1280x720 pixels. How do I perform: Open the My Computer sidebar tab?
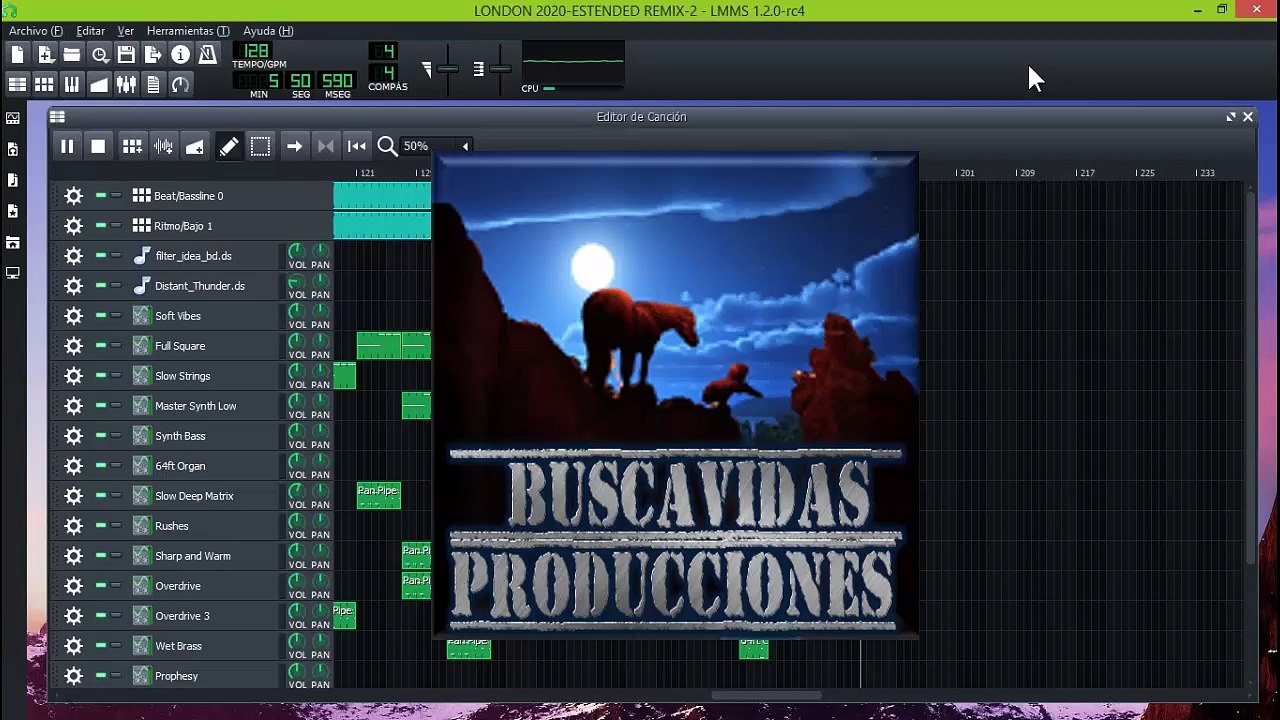[13, 273]
